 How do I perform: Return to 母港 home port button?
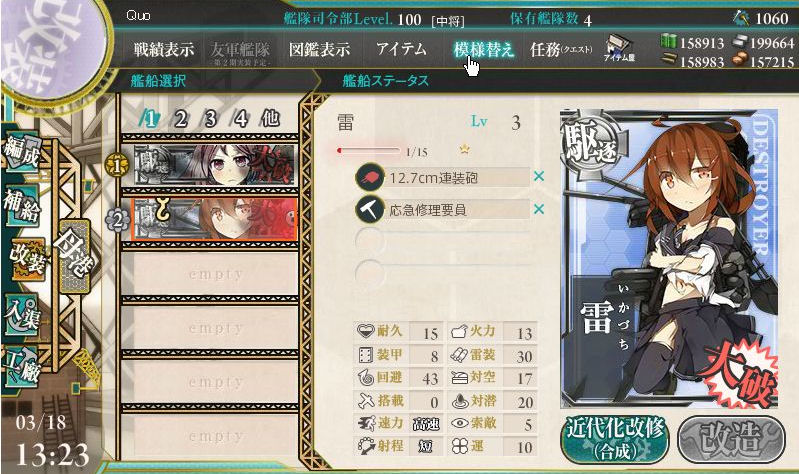(75, 256)
